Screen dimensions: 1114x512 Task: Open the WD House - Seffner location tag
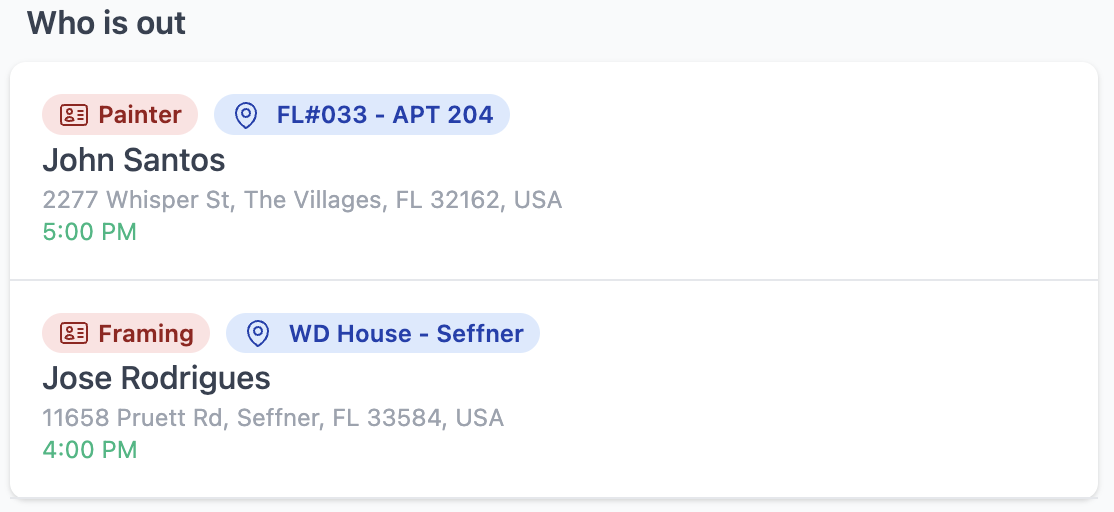tap(383, 333)
